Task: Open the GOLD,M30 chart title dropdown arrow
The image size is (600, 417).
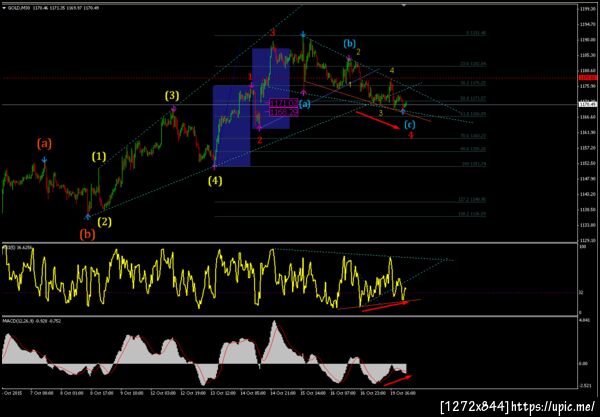Action: tap(4, 8)
